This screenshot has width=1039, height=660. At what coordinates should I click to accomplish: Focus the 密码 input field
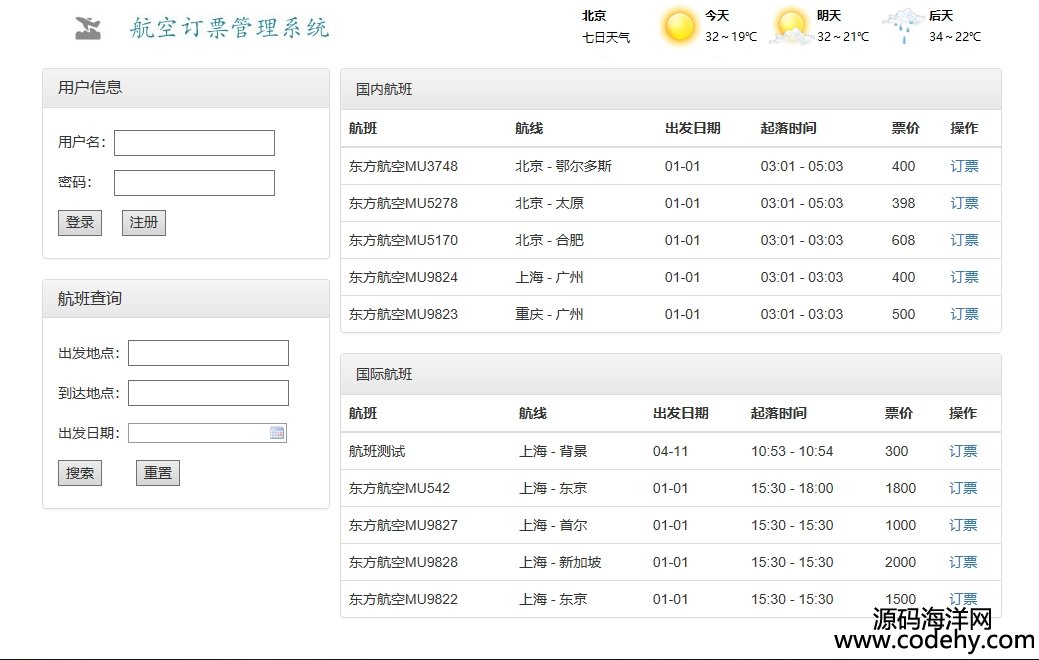pyautogui.click(x=194, y=183)
